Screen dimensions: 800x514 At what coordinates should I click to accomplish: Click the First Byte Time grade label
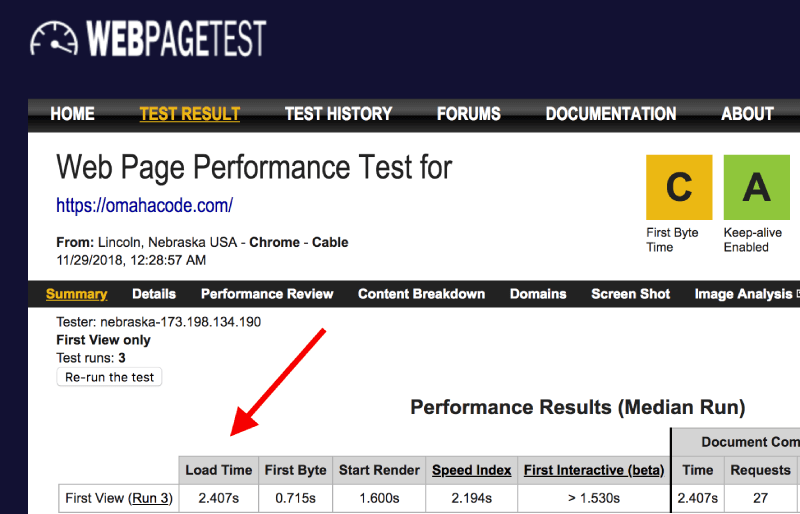[x=672, y=240]
